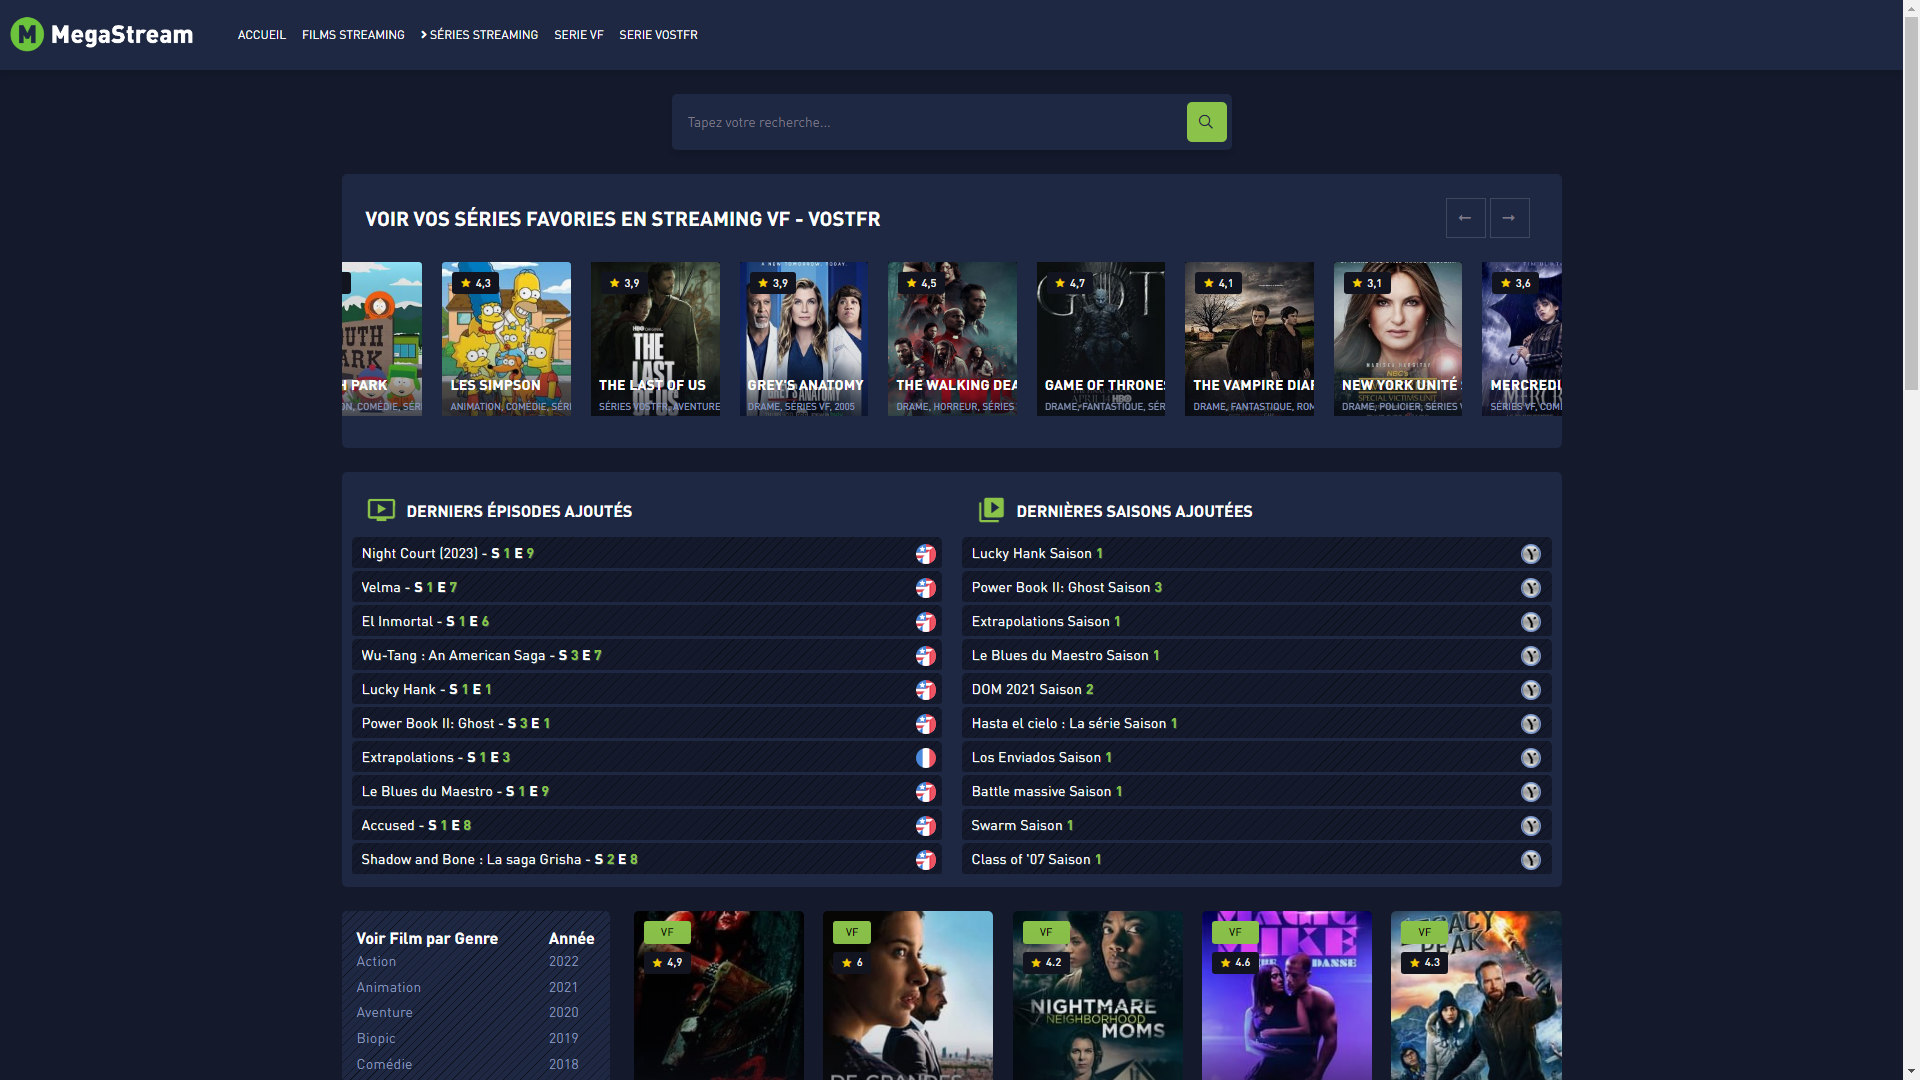Open Les Simpson series poster
The image size is (1920, 1080).
click(x=506, y=339)
